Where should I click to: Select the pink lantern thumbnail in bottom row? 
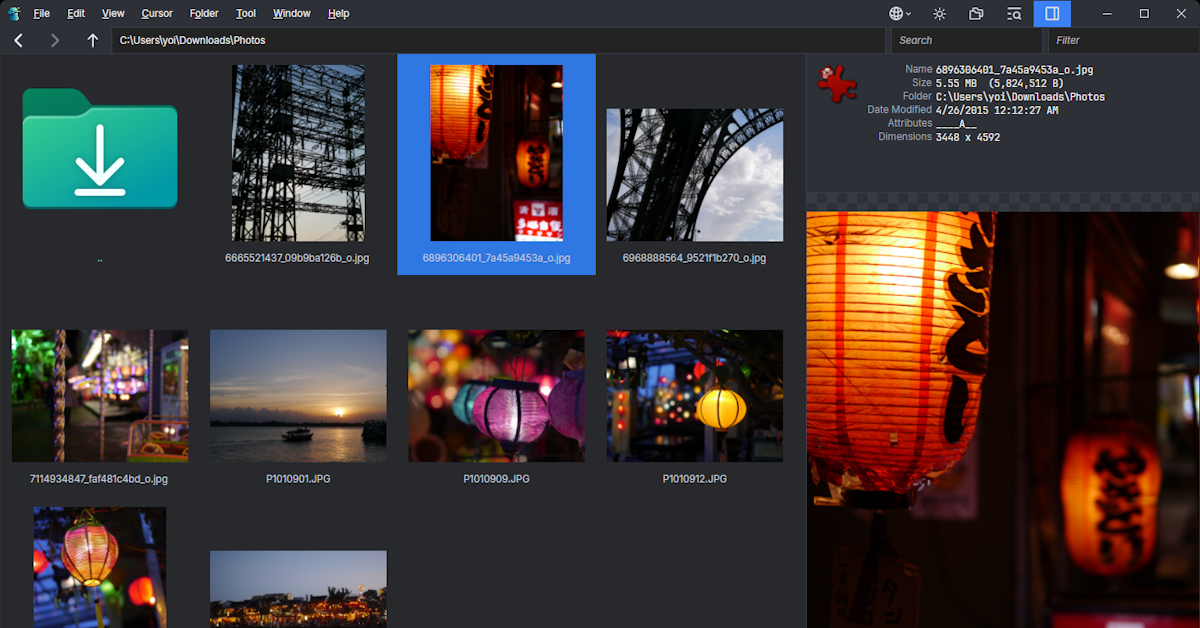[100, 567]
